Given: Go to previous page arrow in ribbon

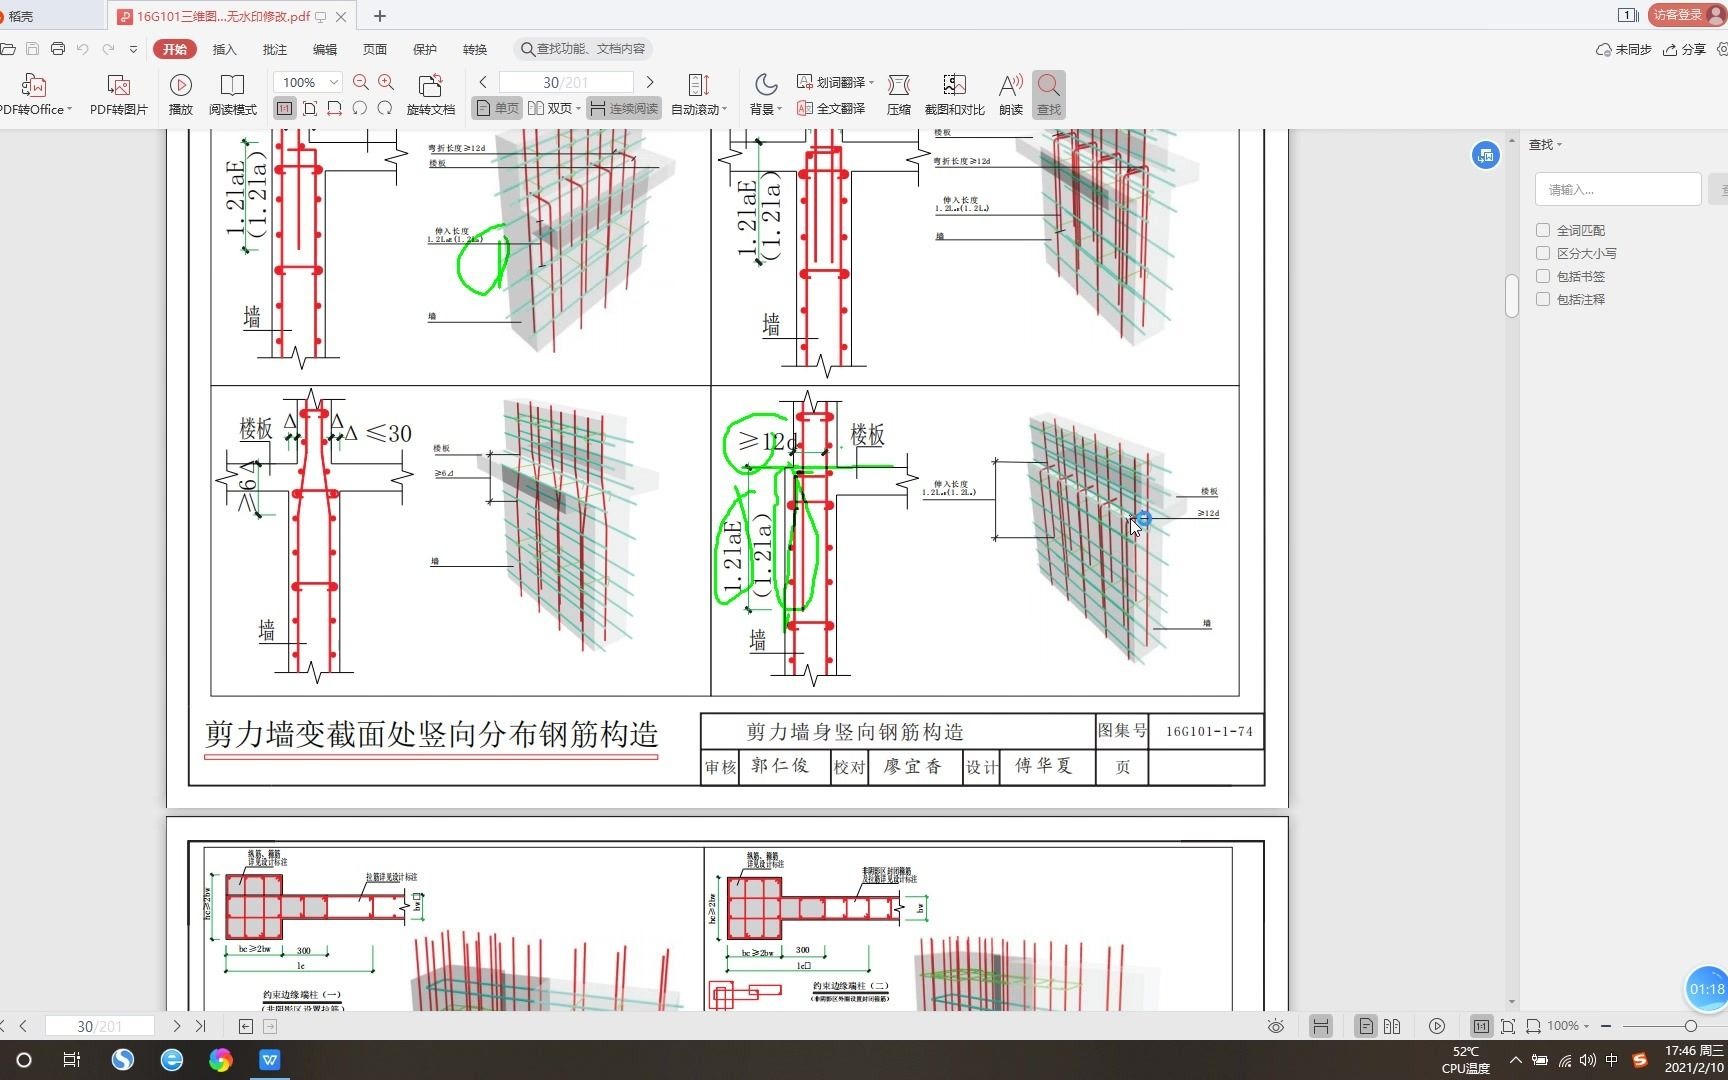Looking at the screenshot, I should [483, 82].
